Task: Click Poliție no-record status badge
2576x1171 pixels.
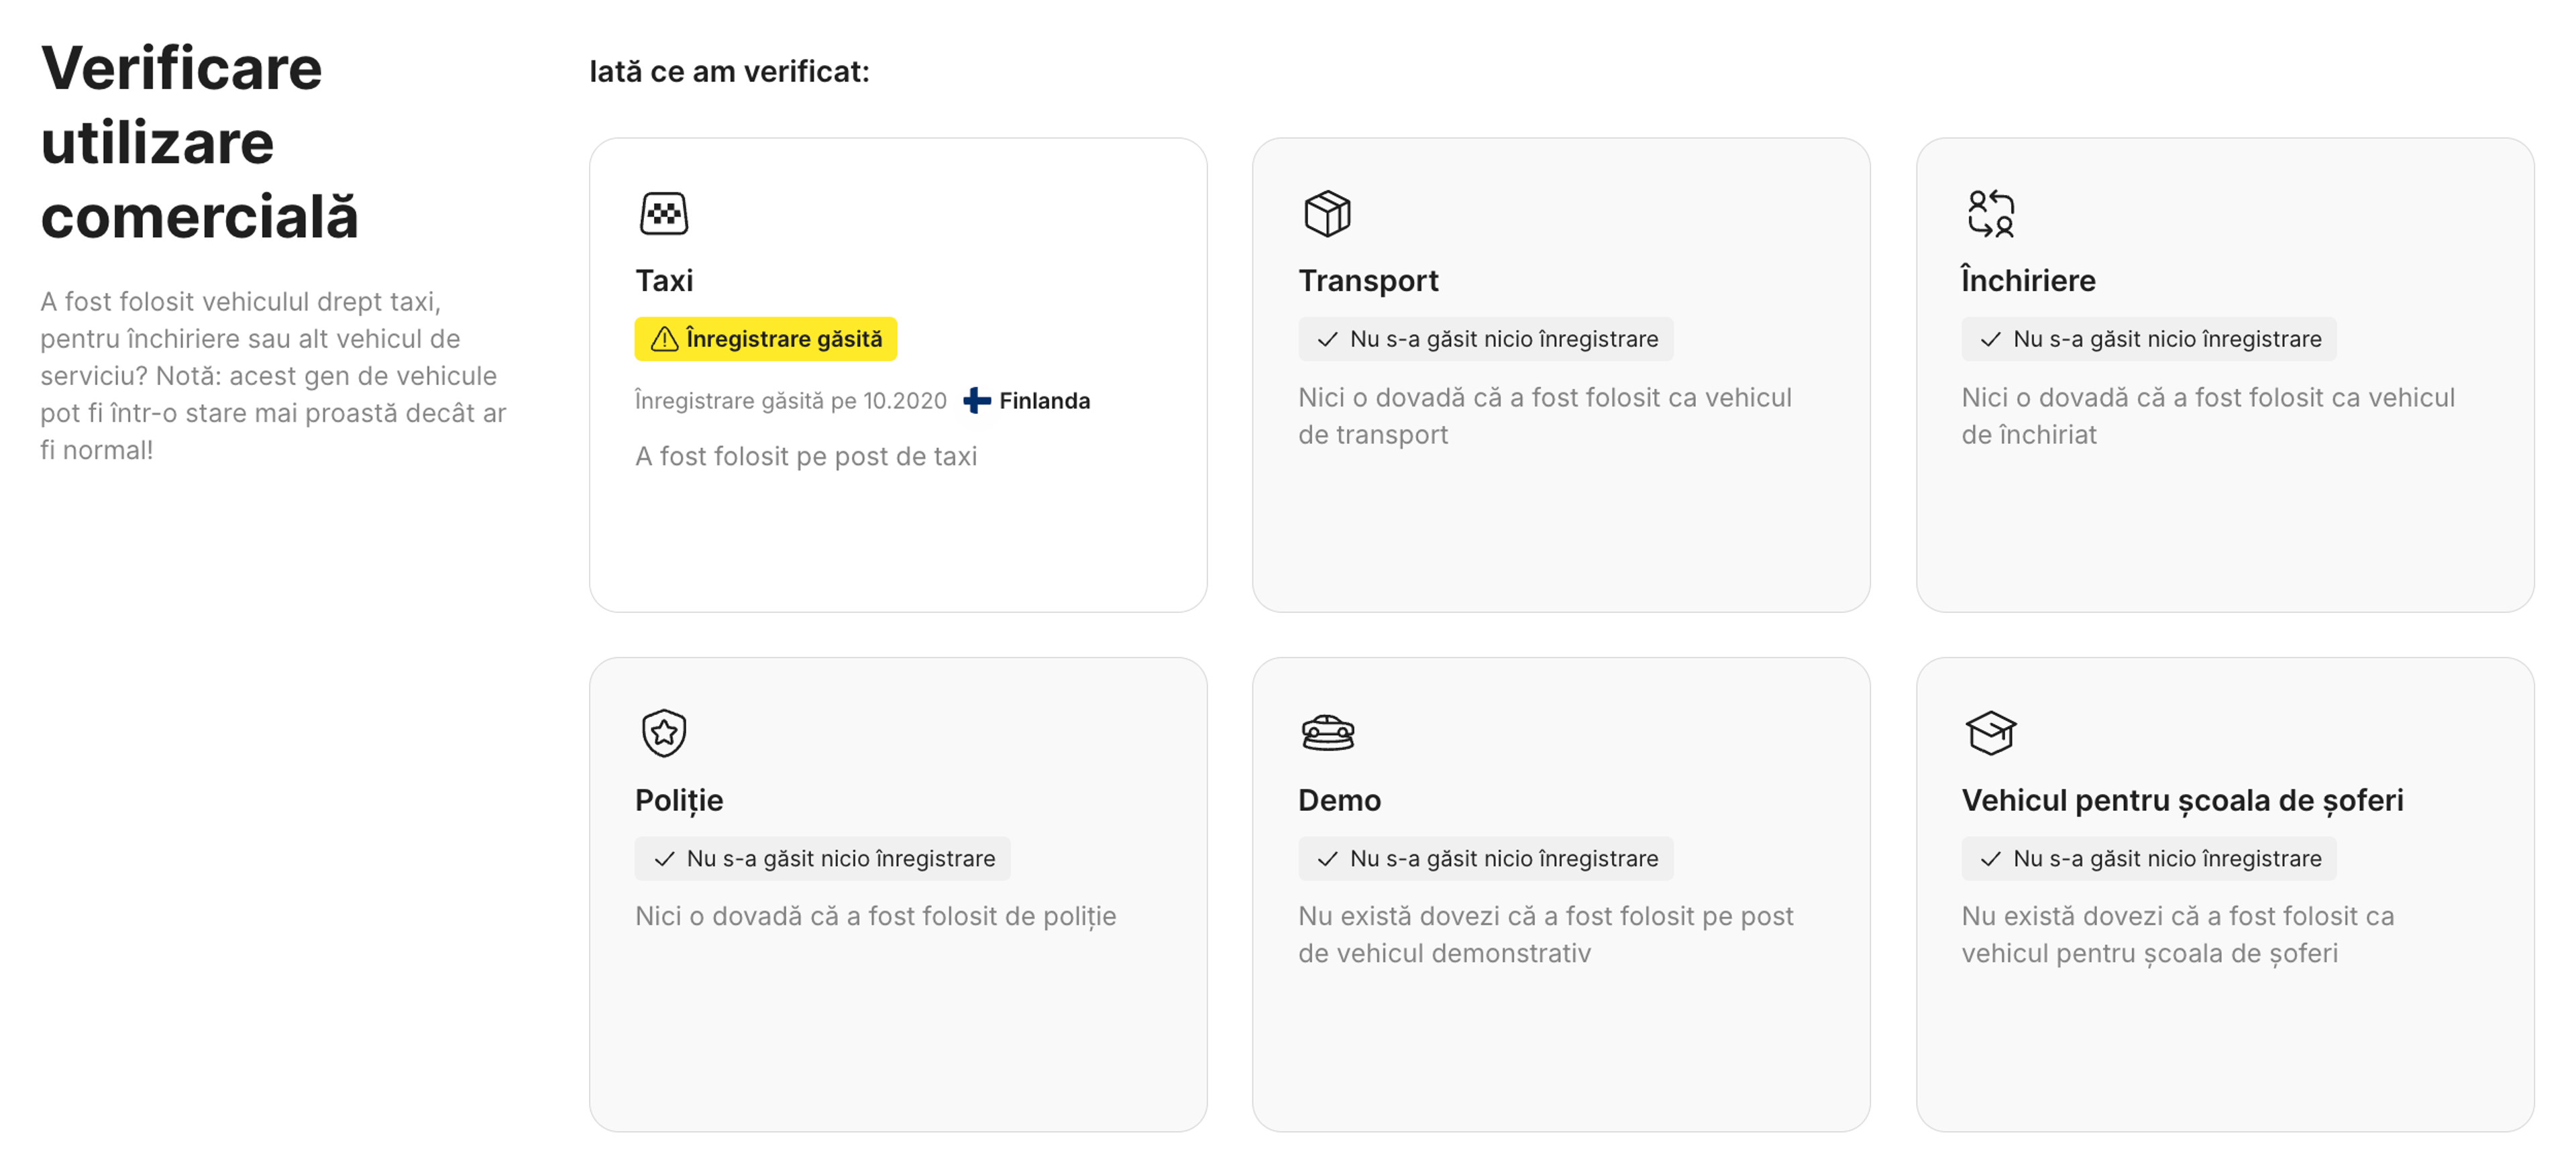Action: click(822, 858)
